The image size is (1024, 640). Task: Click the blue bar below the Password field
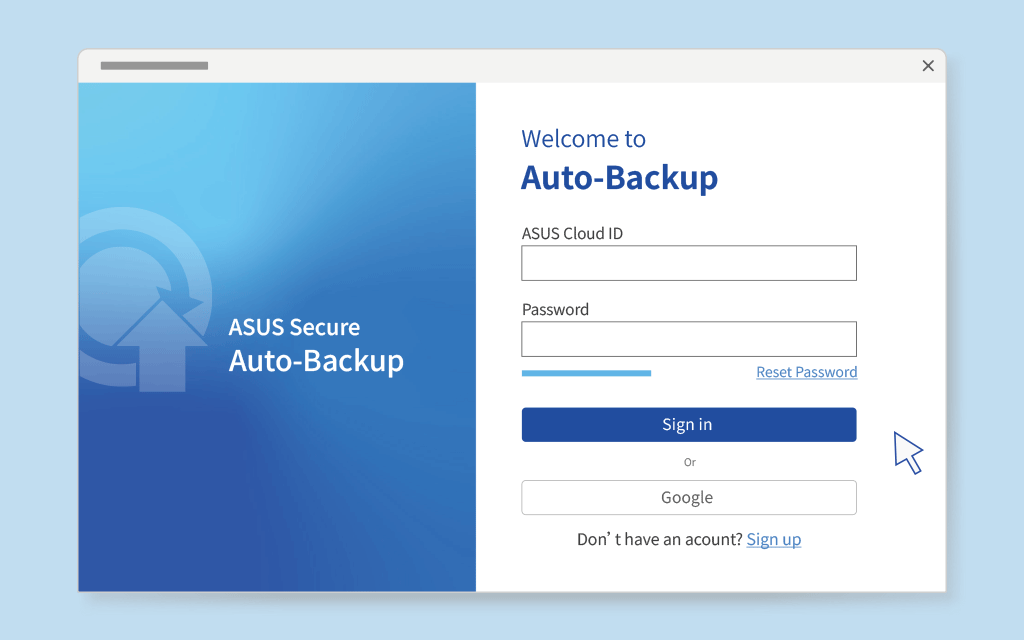586,374
